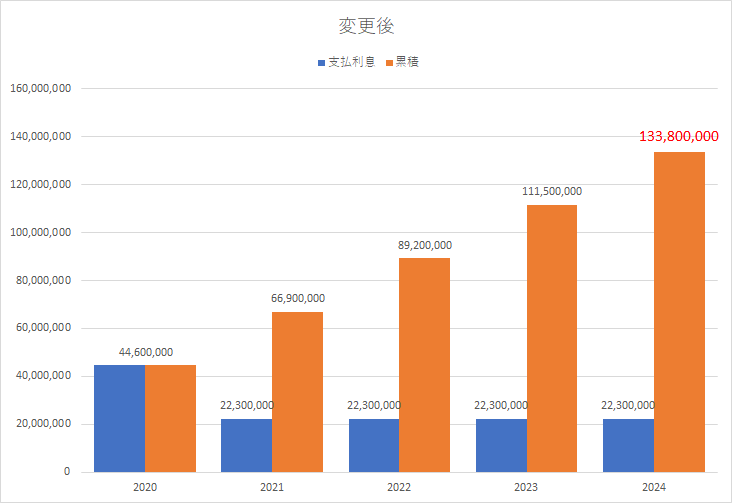
Task: Select the orange 2020 bar
Action: [x=170, y=418]
